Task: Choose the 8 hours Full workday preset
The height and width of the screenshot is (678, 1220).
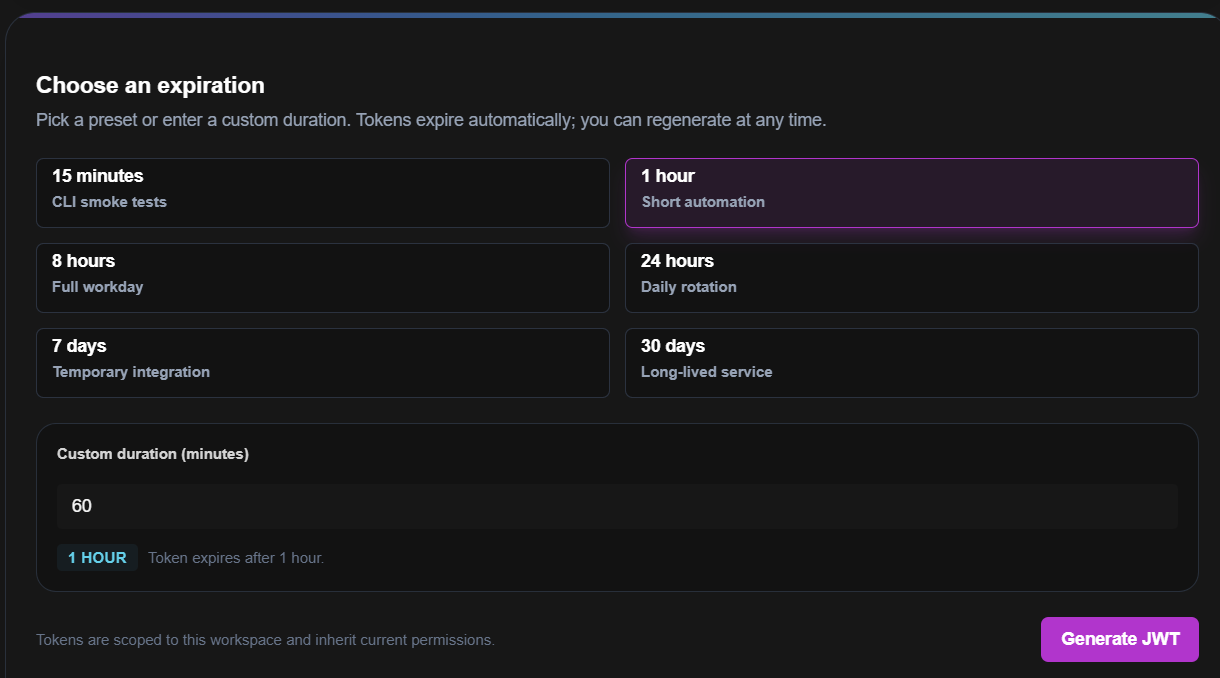Action: point(322,278)
